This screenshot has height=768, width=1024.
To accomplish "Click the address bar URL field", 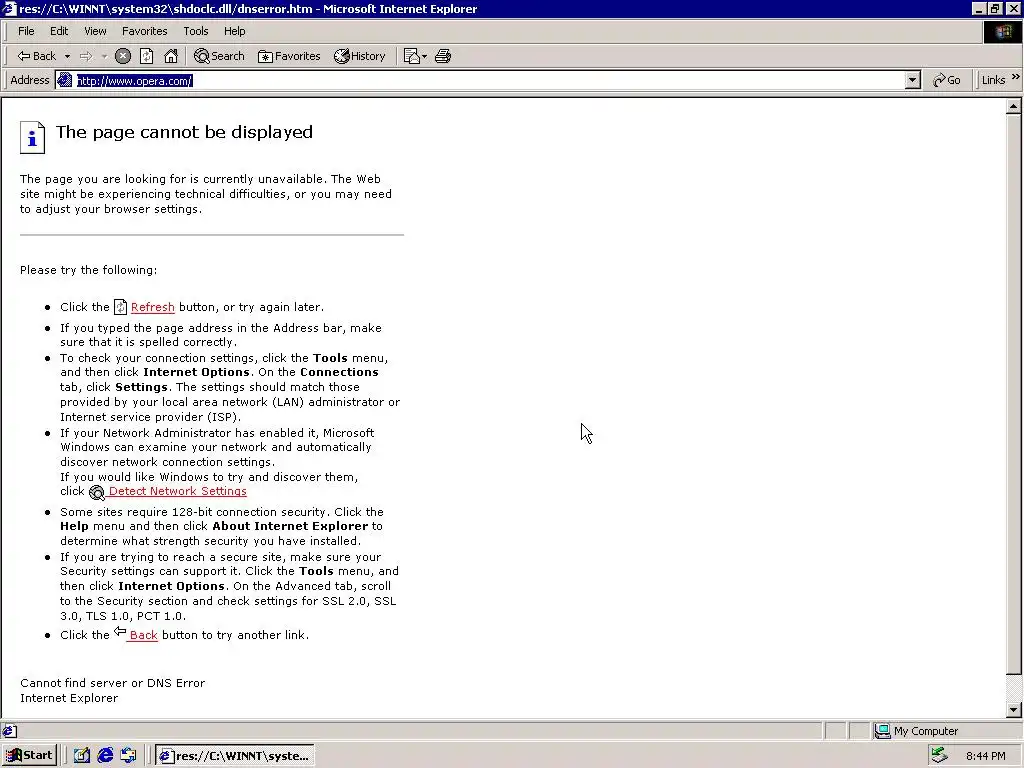I will click(x=490, y=80).
